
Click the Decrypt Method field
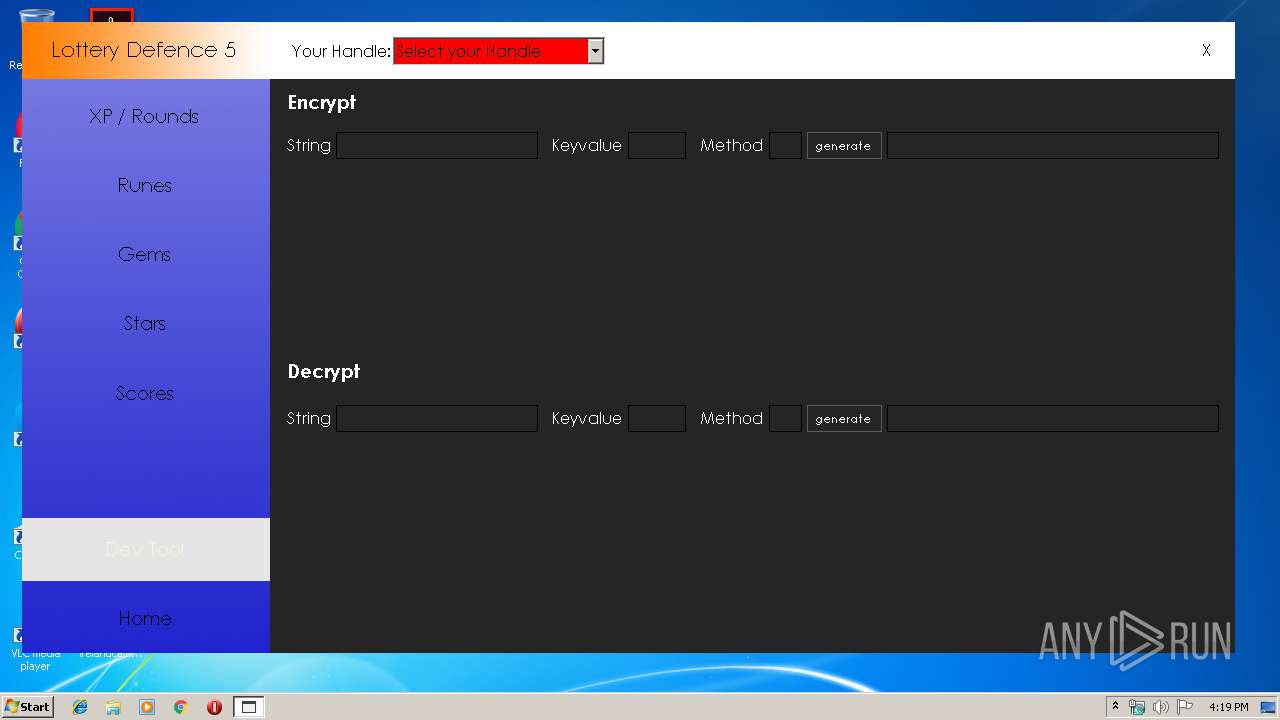[x=785, y=419]
